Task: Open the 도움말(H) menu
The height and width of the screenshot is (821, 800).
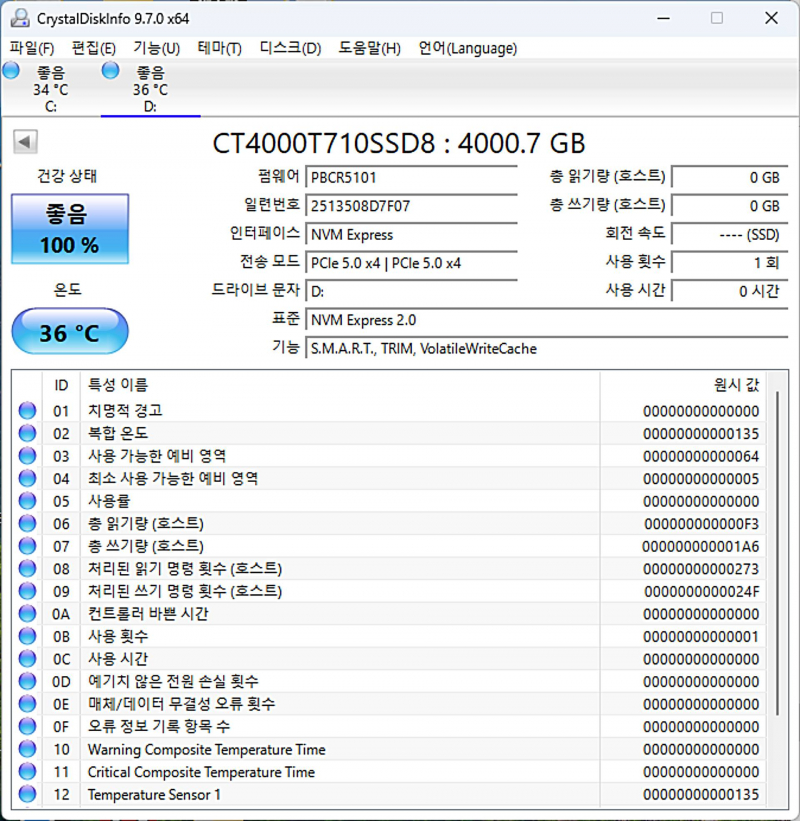Action: click(369, 48)
